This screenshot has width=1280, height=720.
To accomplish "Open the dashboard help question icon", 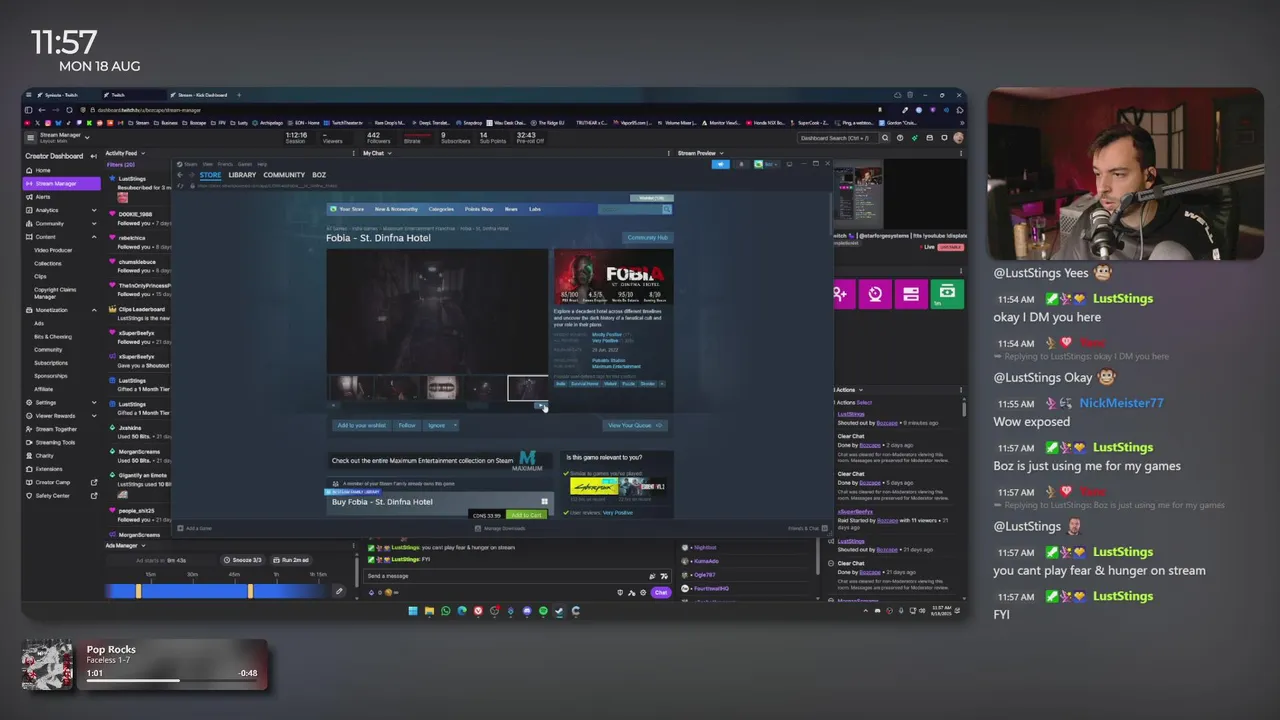I will [x=900, y=138].
